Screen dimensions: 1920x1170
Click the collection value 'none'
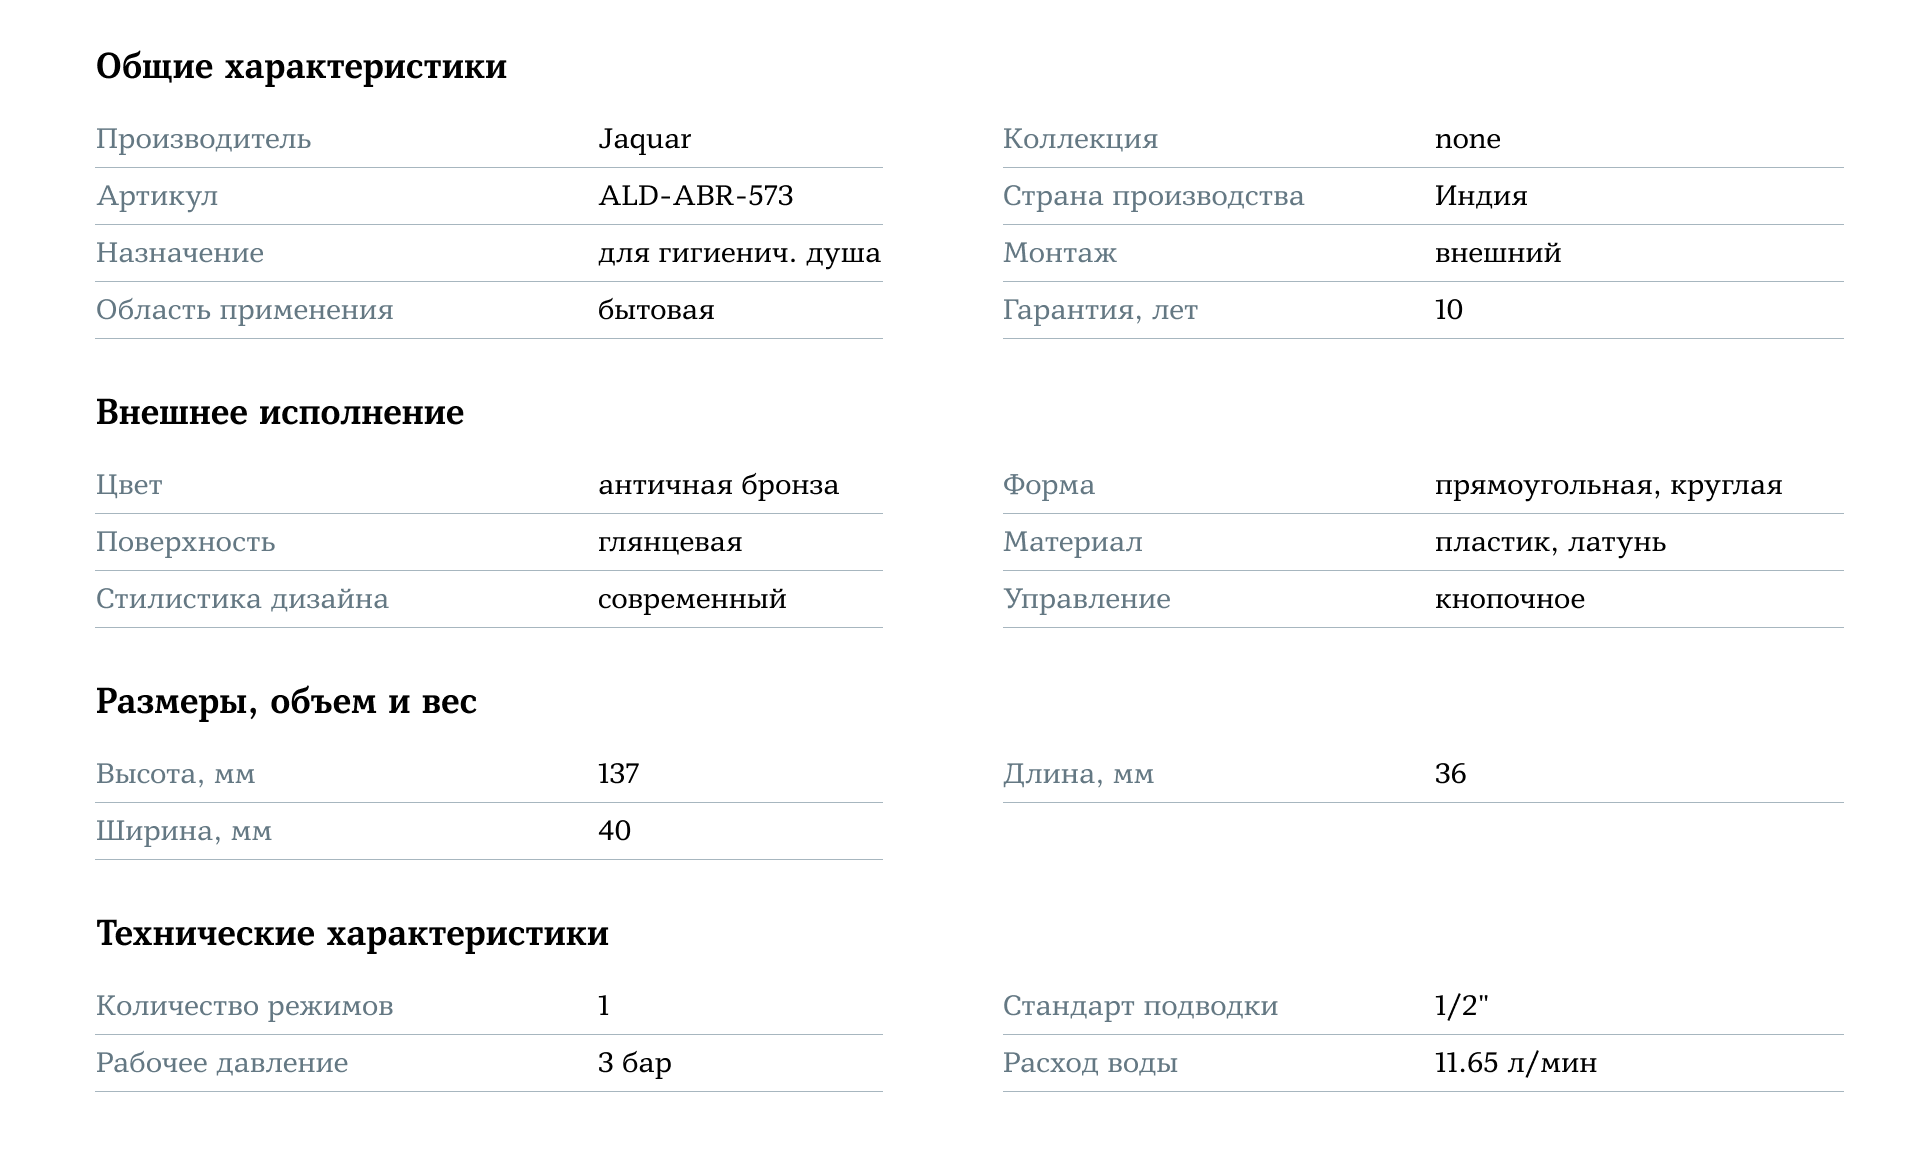pos(1467,139)
